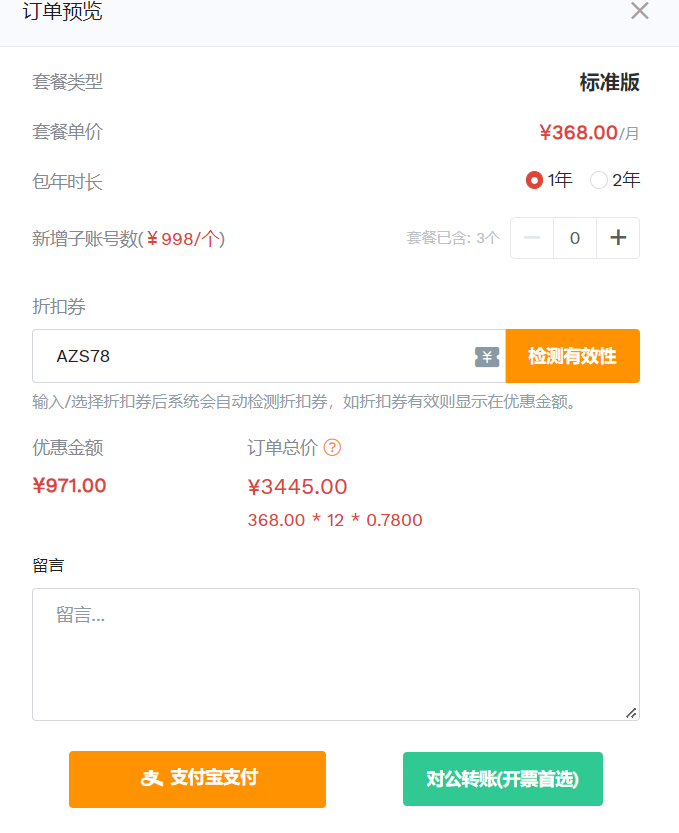This screenshot has height=833, width=679.
Task: Grab the textarea resize handle corner
Action: pyautogui.click(x=631, y=712)
